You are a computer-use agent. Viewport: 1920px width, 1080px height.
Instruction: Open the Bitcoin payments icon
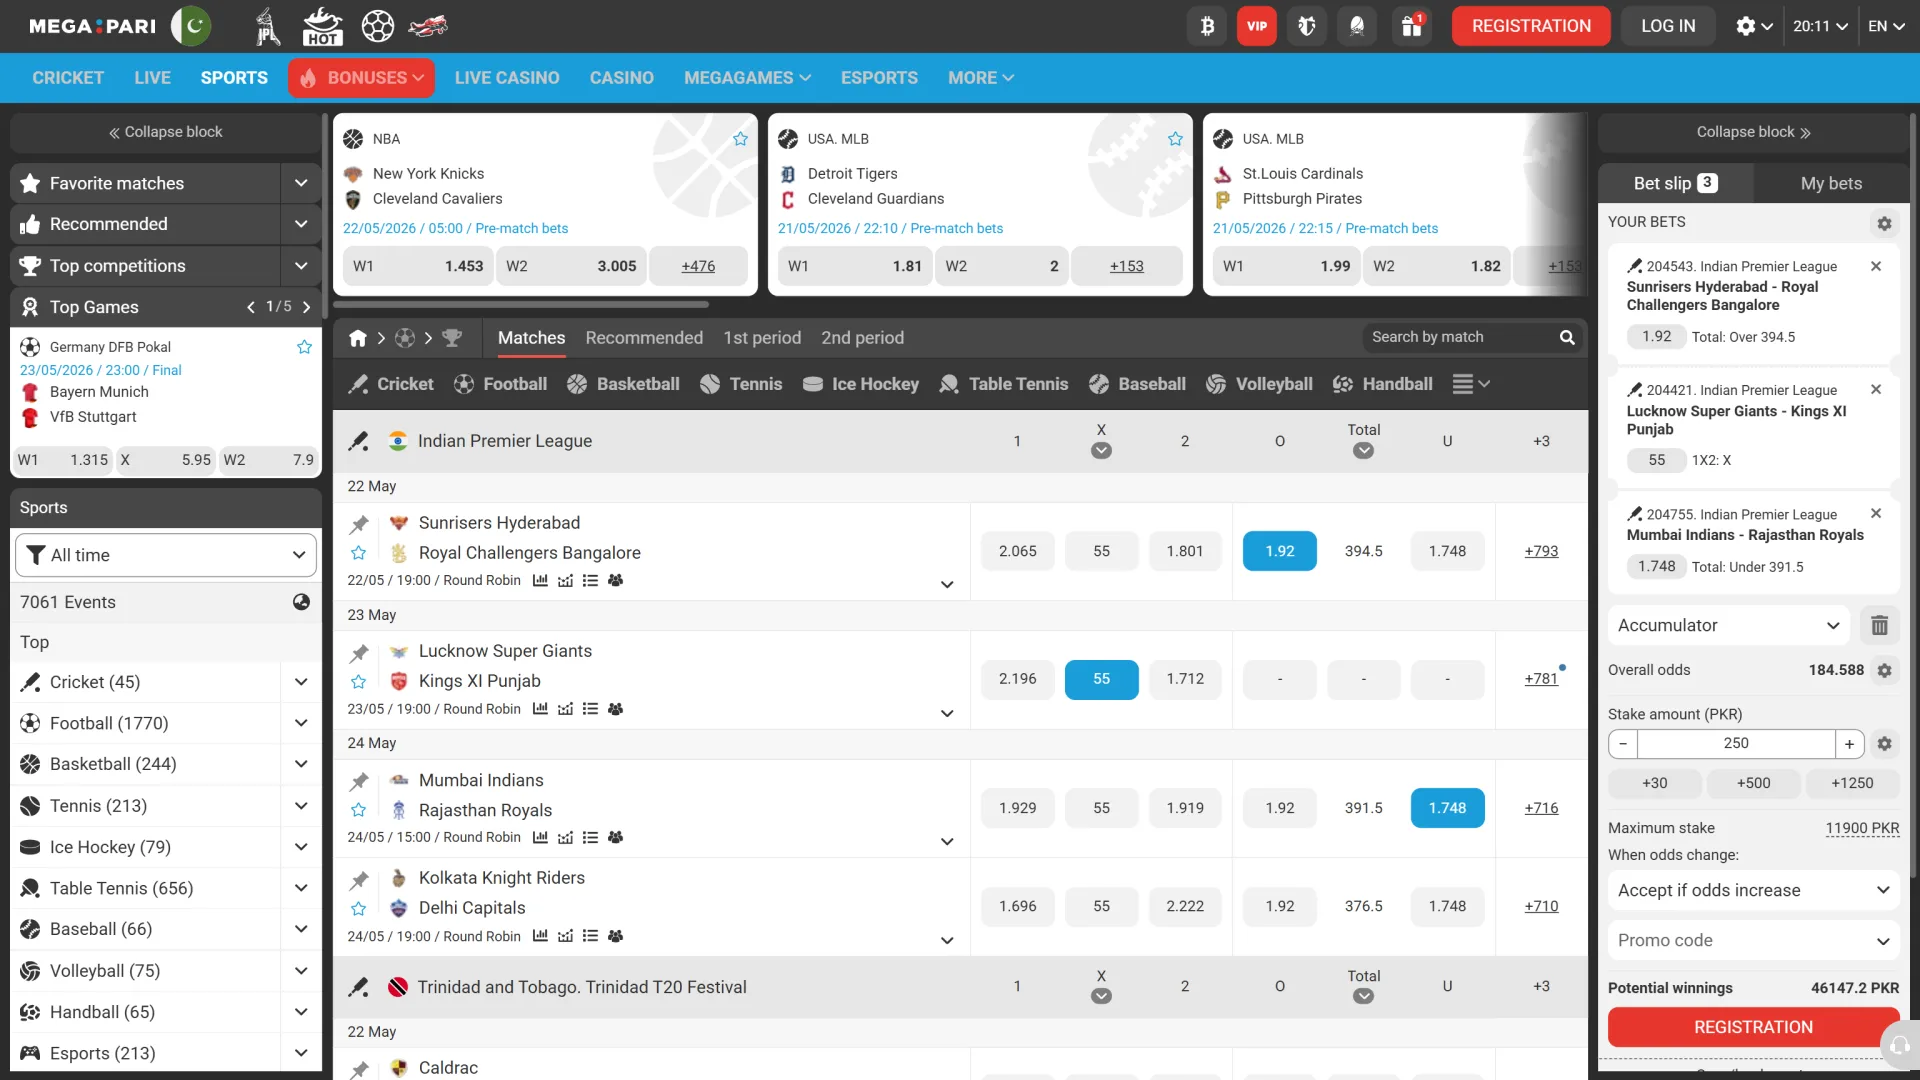coord(1207,26)
